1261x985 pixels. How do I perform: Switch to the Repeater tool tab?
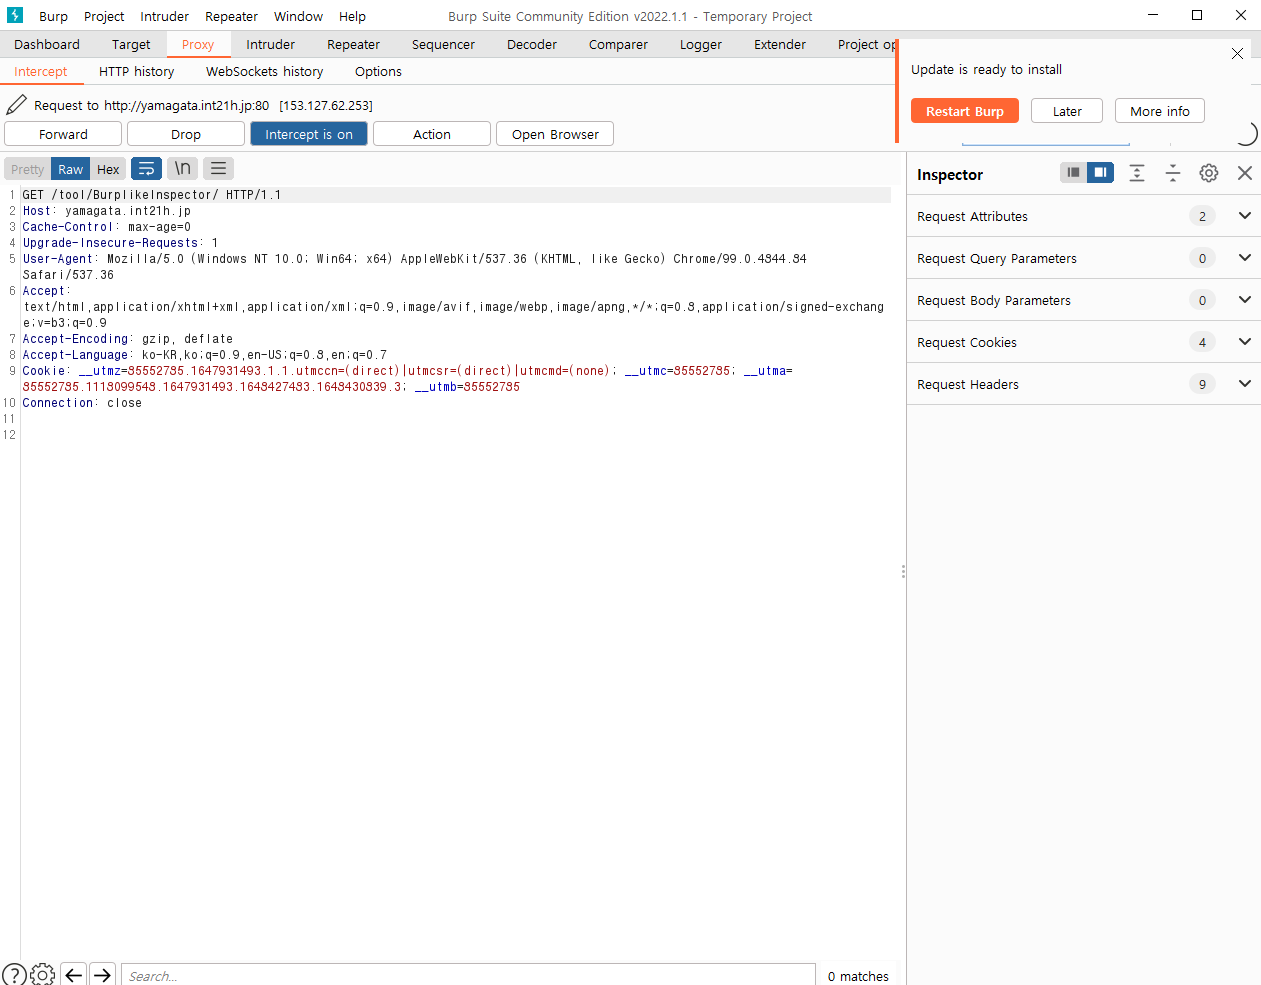click(354, 44)
